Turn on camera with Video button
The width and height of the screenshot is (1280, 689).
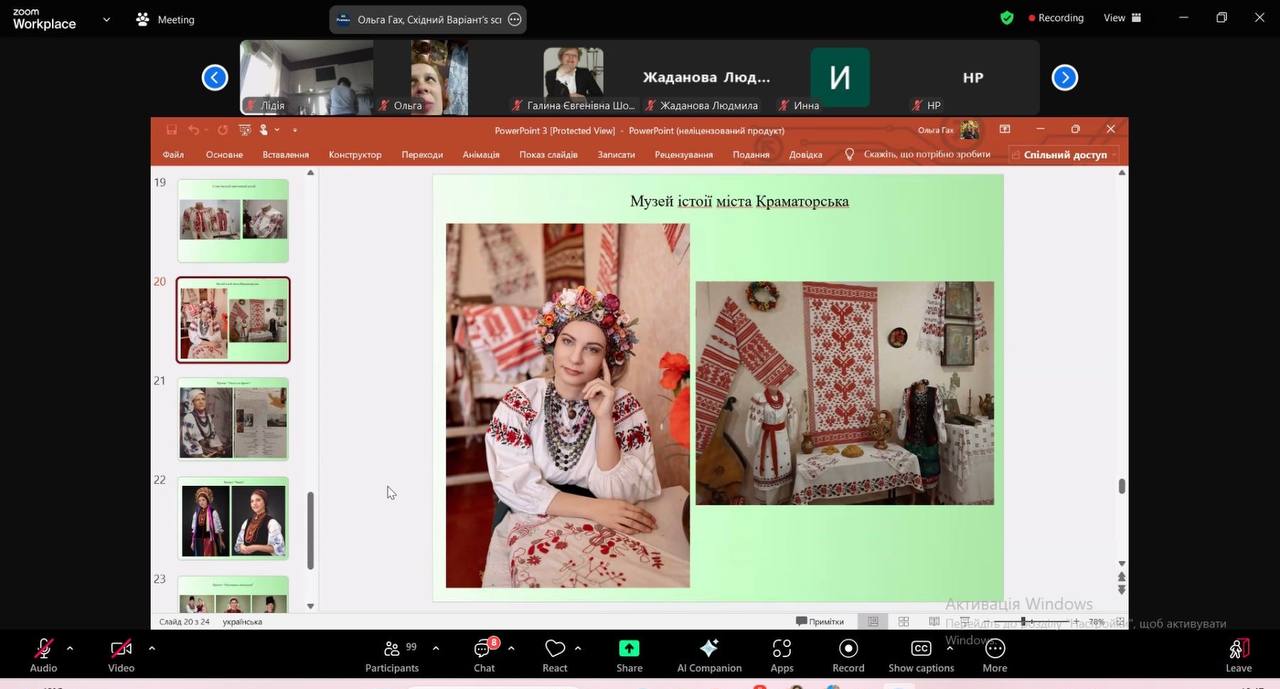tap(121, 649)
